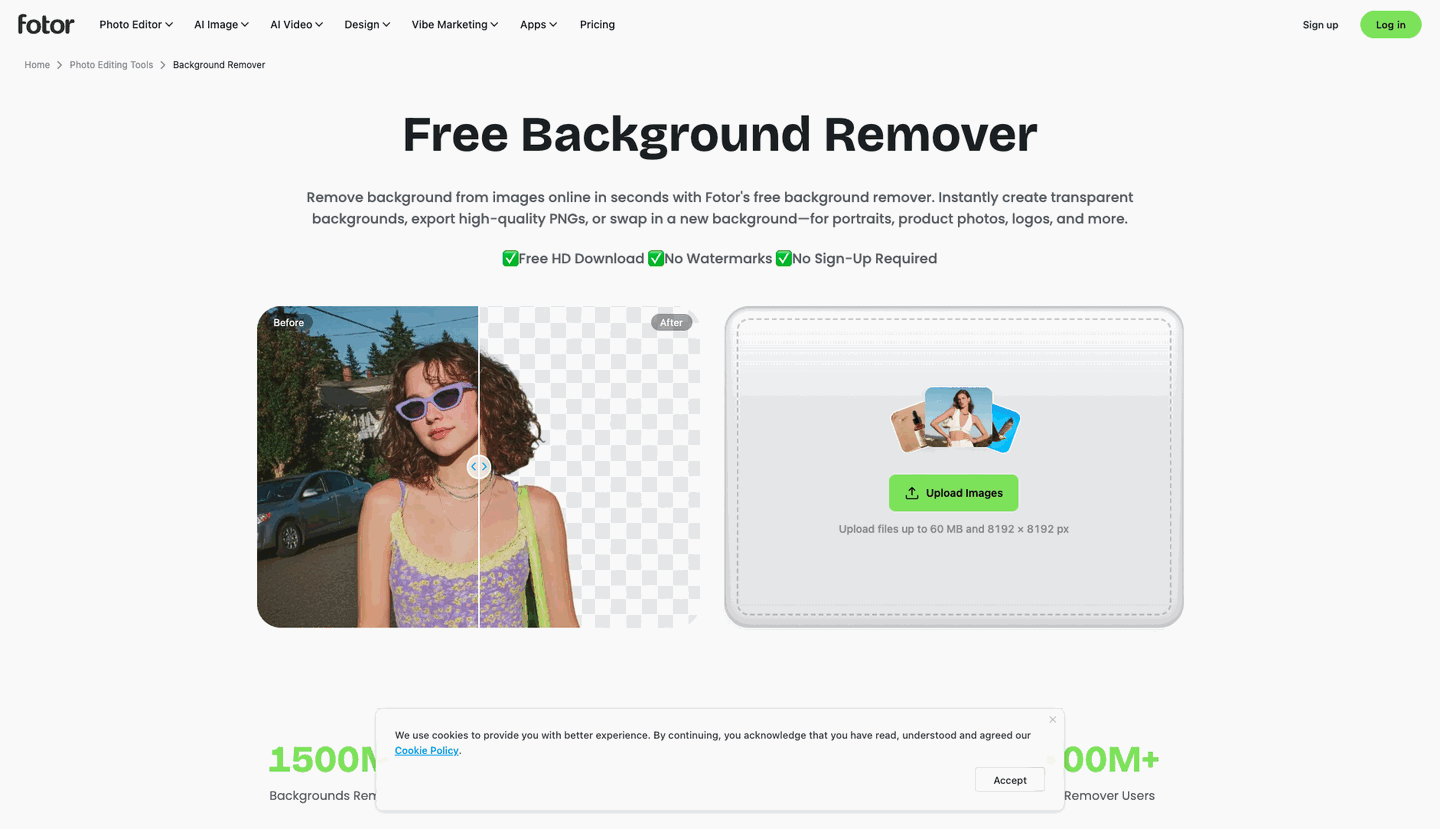The height and width of the screenshot is (829, 1440).
Task: Expand the Apps menu
Action: [x=539, y=24]
